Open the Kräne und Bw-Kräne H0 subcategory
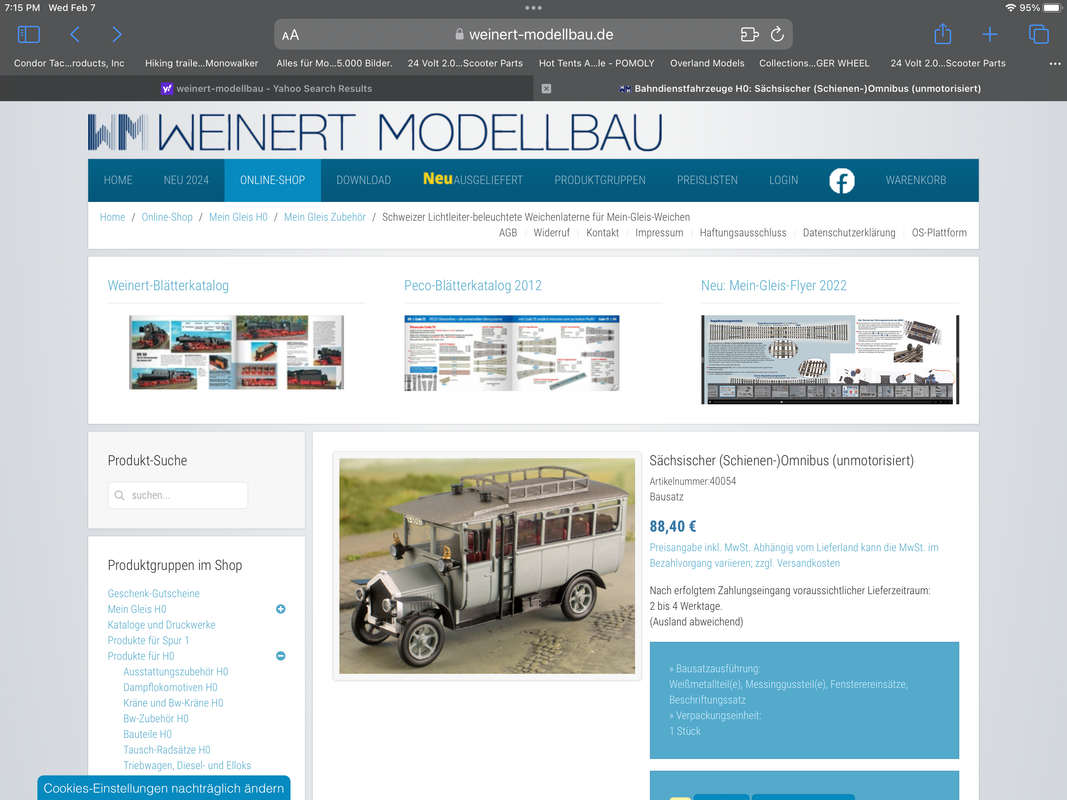Image resolution: width=1067 pixels, height=800 pixels. [x=173, y=703]
